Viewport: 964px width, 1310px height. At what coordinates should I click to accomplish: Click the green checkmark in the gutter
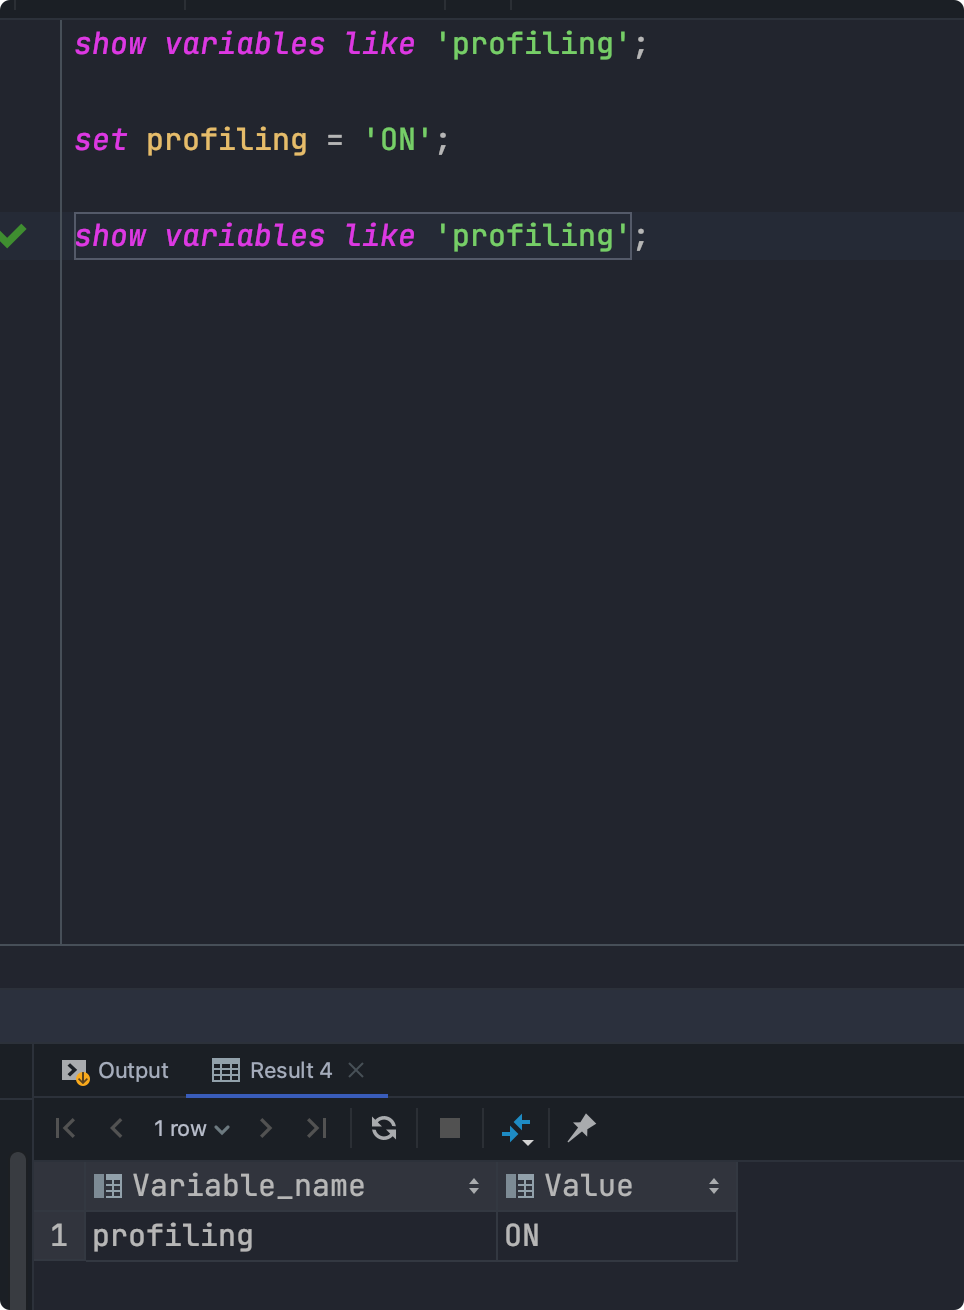point(13,236)
